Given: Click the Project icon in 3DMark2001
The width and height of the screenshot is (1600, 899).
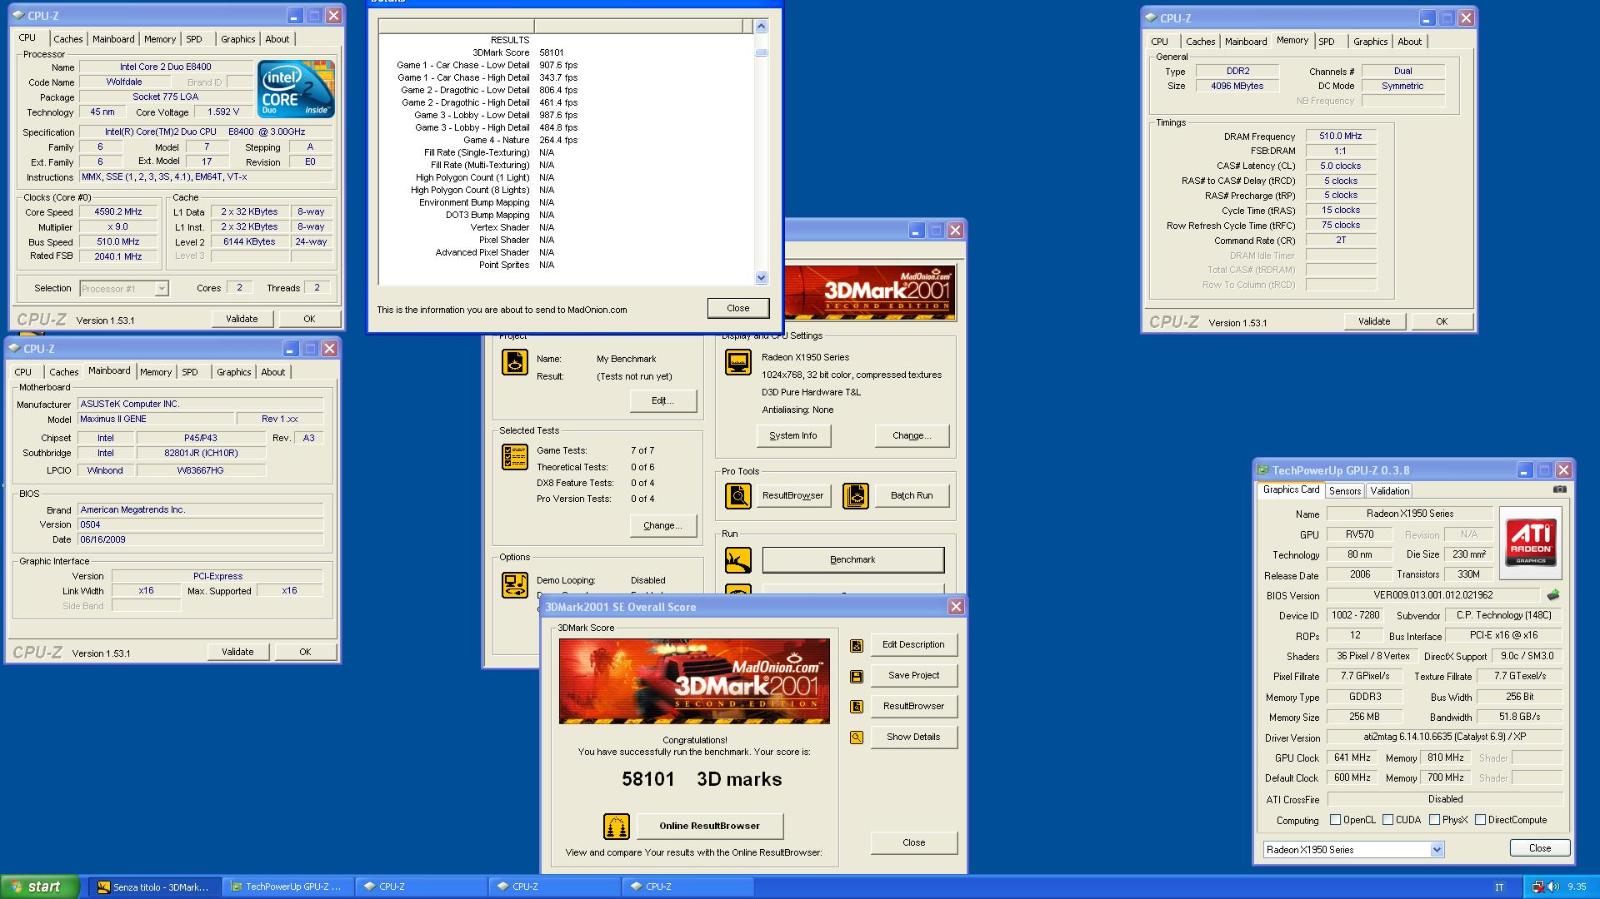Looking at the screenshot, I should [x=514, y=362].
